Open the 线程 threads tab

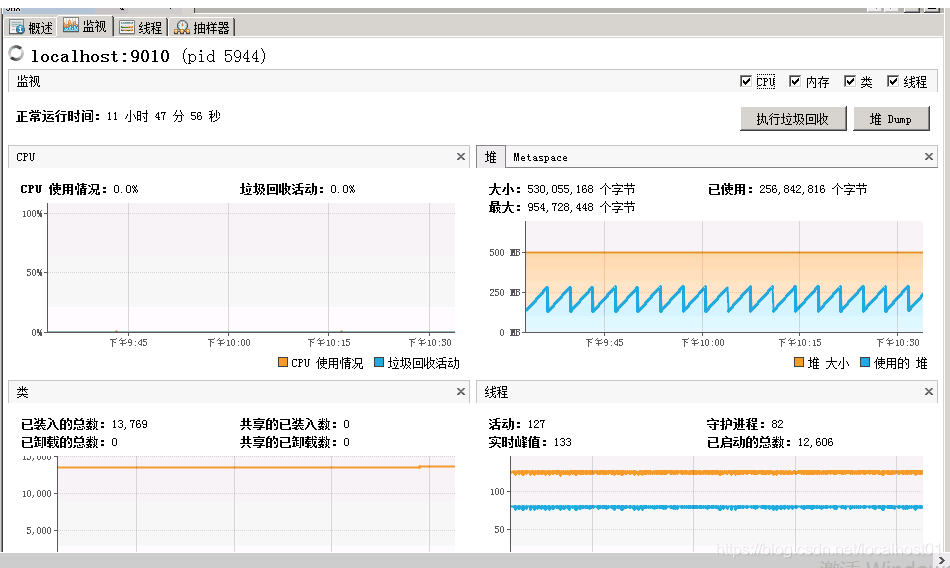pyautogui.click(x=141, y=27)
